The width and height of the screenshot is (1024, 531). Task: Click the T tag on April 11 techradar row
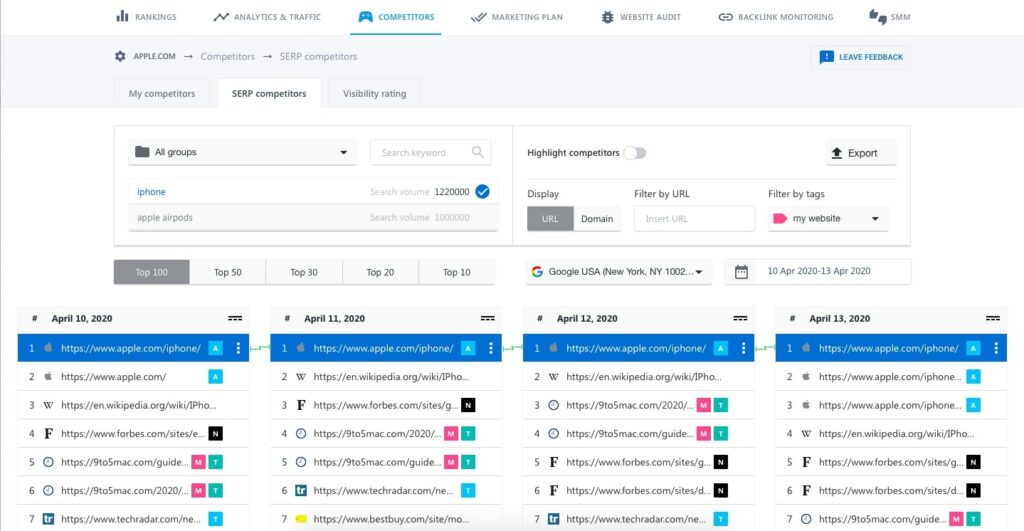click(468, 491)
